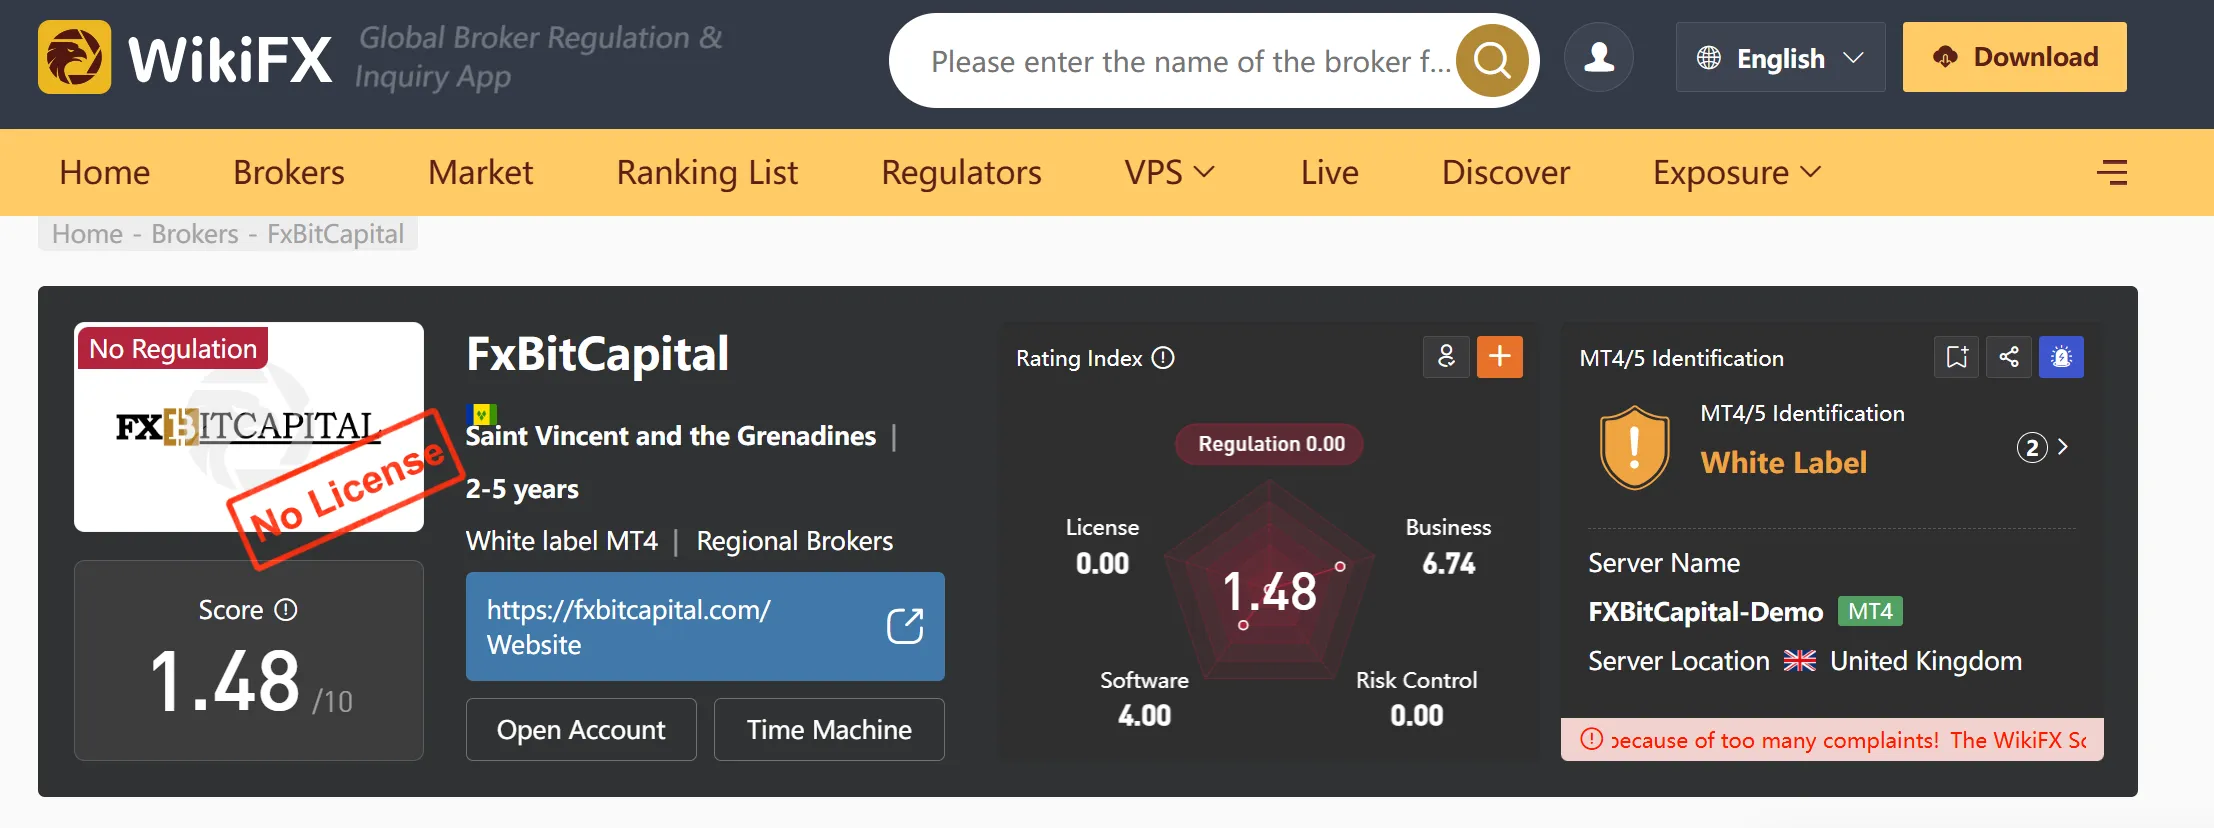Open the hamburger menu icon

tap(2112, 173)
